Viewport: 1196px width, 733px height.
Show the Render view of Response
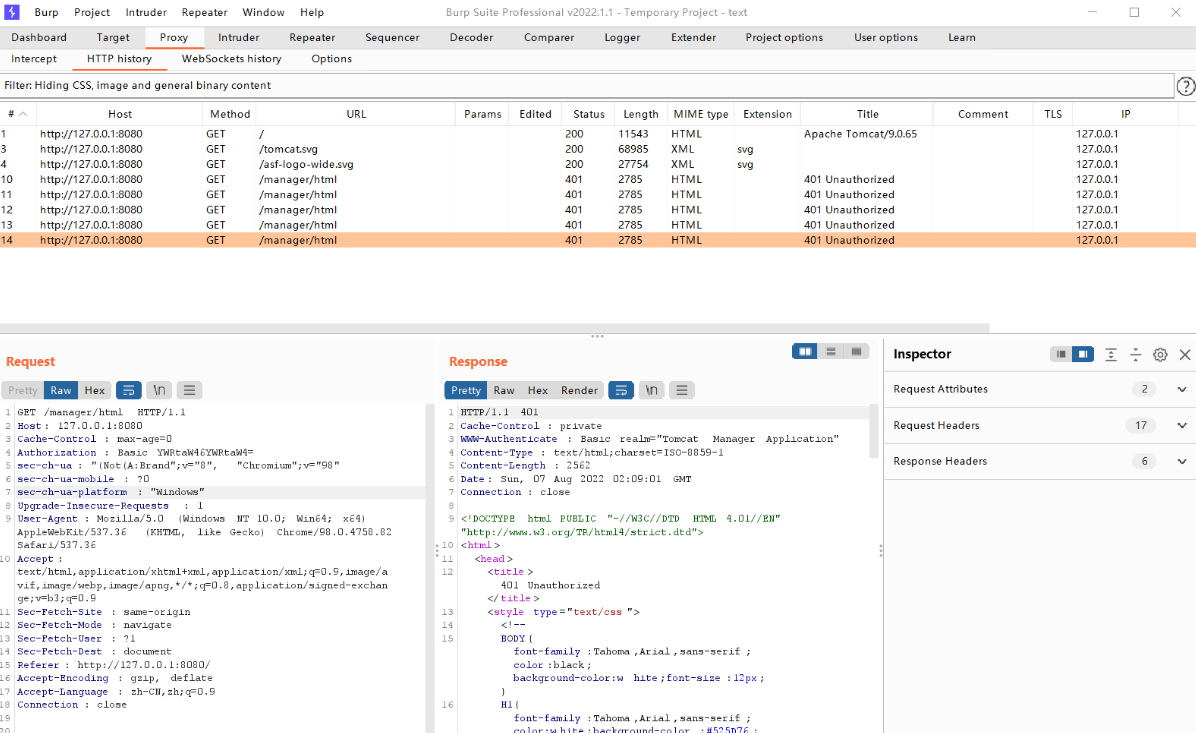579,390
